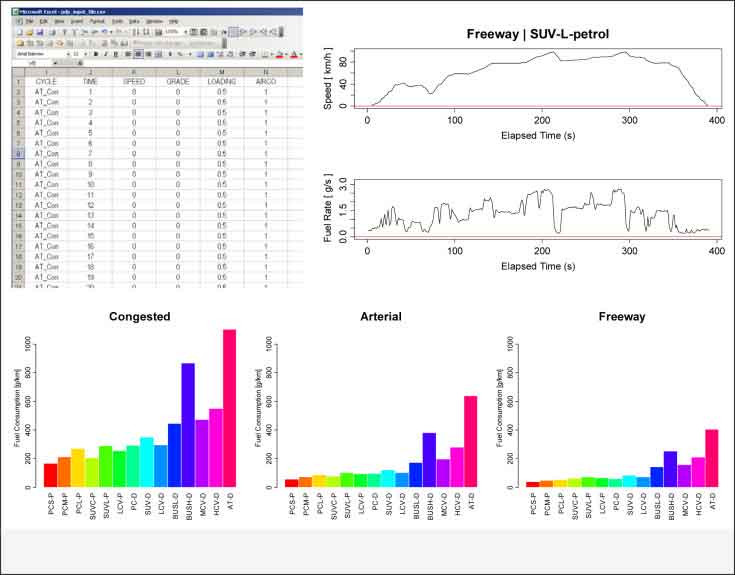
Task: Click the Font Color red swatch button
Action: pos(293,54)
